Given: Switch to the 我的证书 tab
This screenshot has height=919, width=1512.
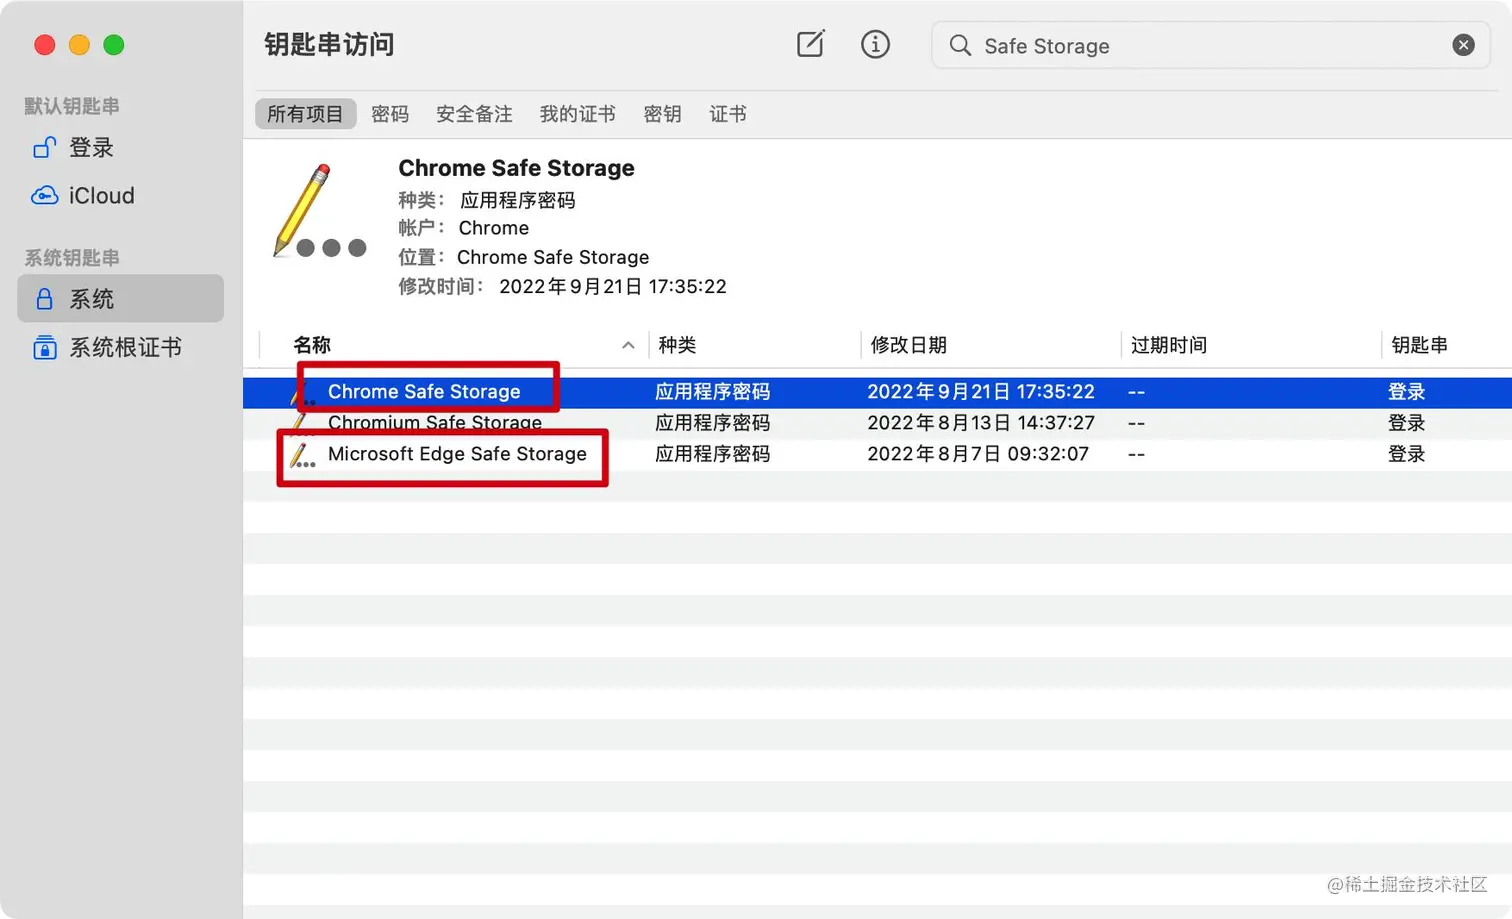Looking at the screenshot, I should click(578, 114).
